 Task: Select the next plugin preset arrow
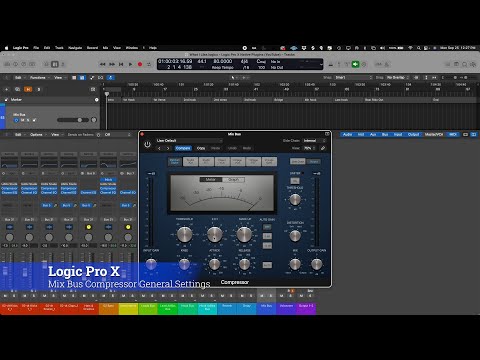tap(167, 148)
